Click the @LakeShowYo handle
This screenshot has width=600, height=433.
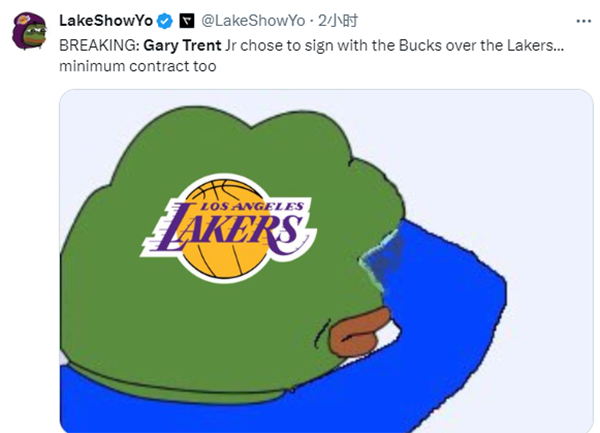(x=253, y=21)
